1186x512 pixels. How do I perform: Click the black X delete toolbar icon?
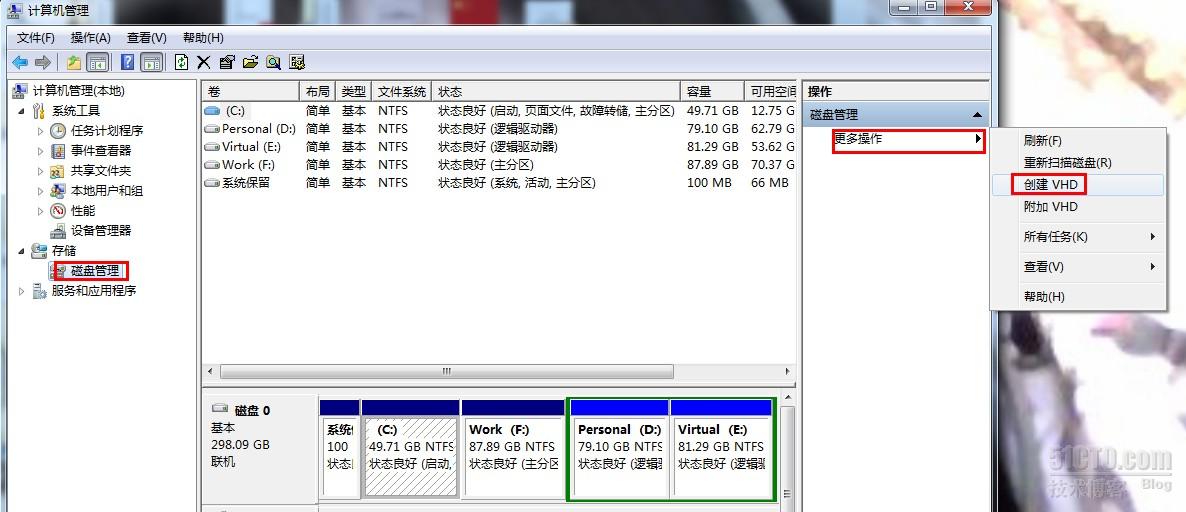(x=203, y=62)
